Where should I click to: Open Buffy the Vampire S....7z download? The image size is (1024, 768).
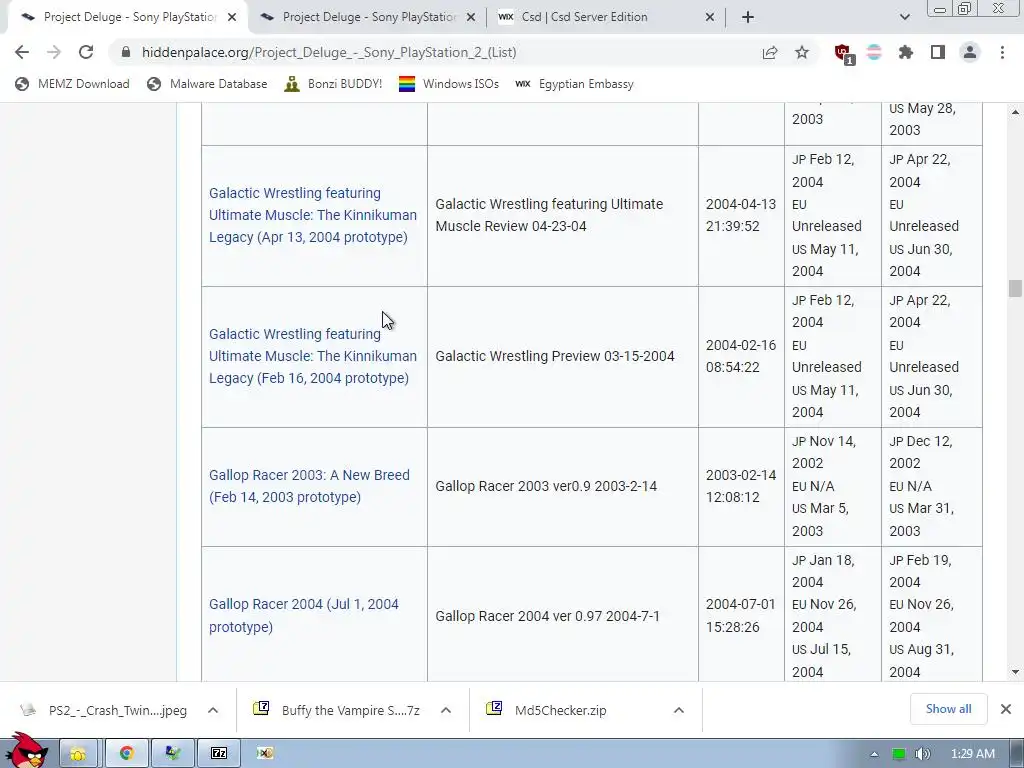[x=337, y=710]
